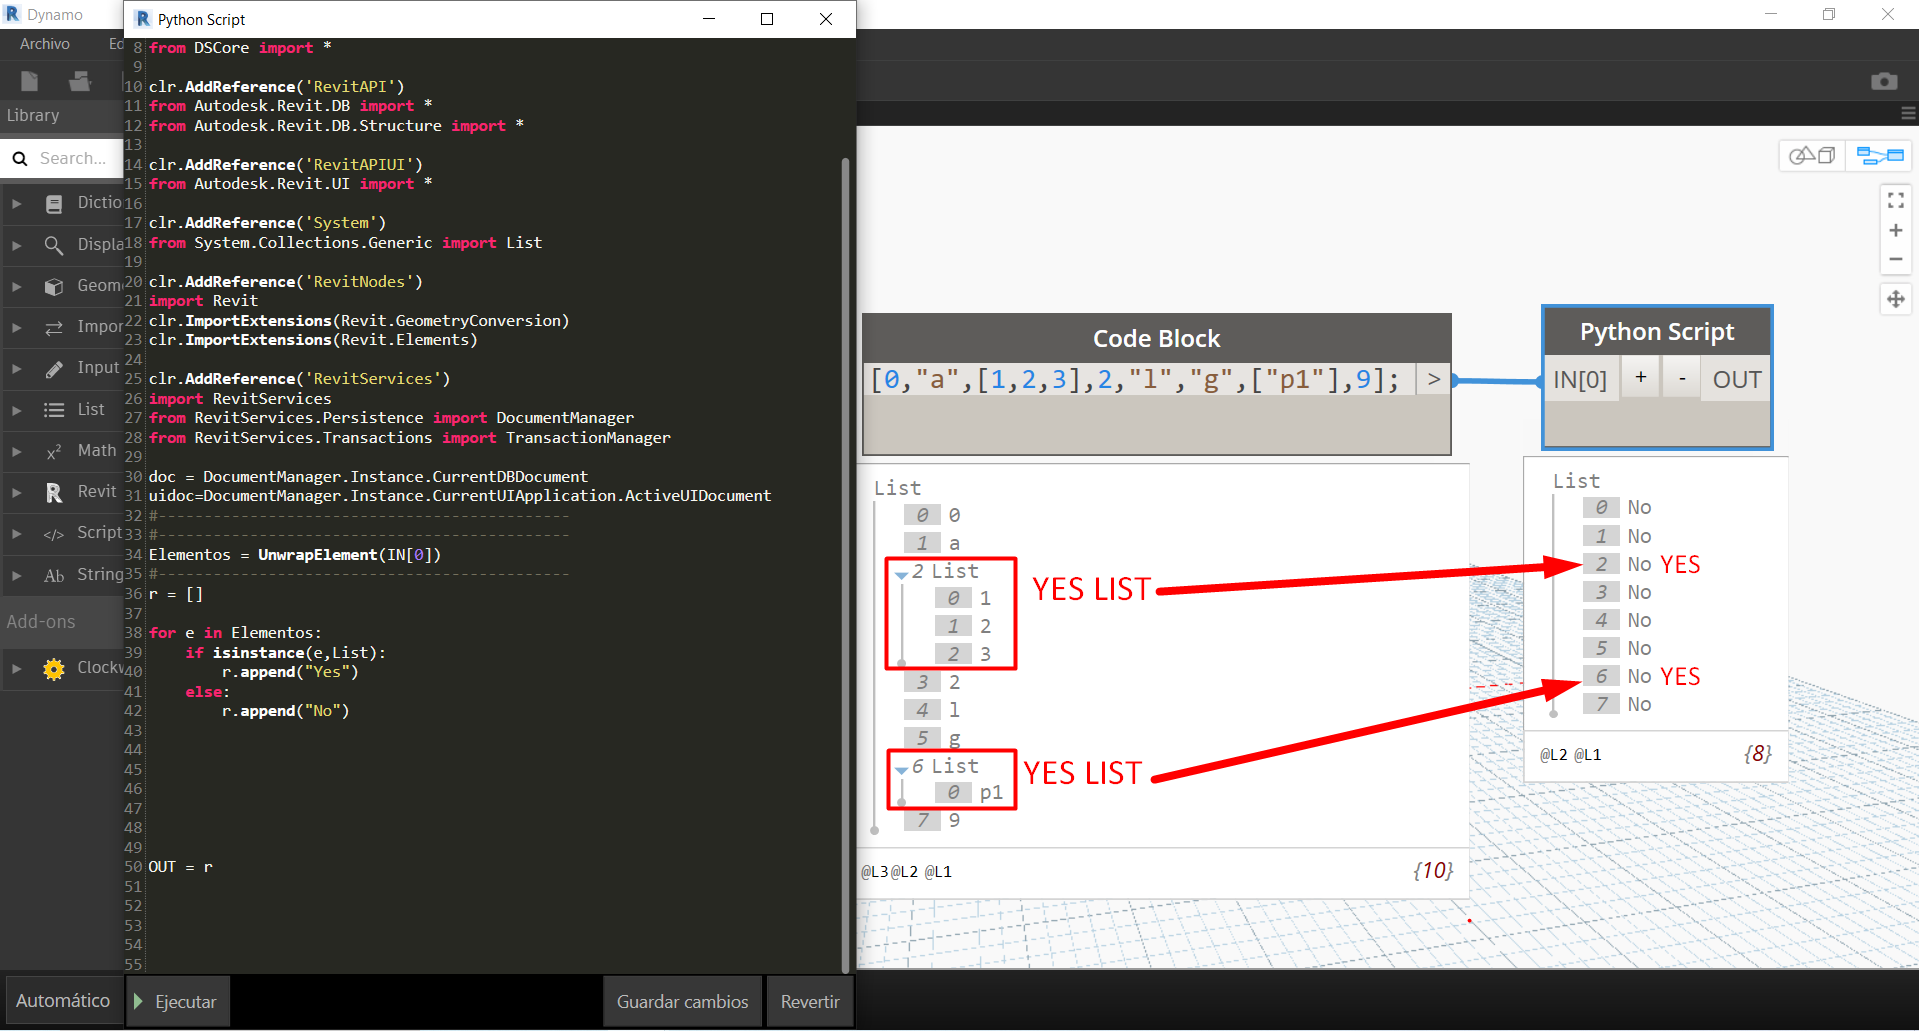Switch to graph view navigation mode
This screenshot has width=1919, height=1031.
click(x=1879, y=156)
